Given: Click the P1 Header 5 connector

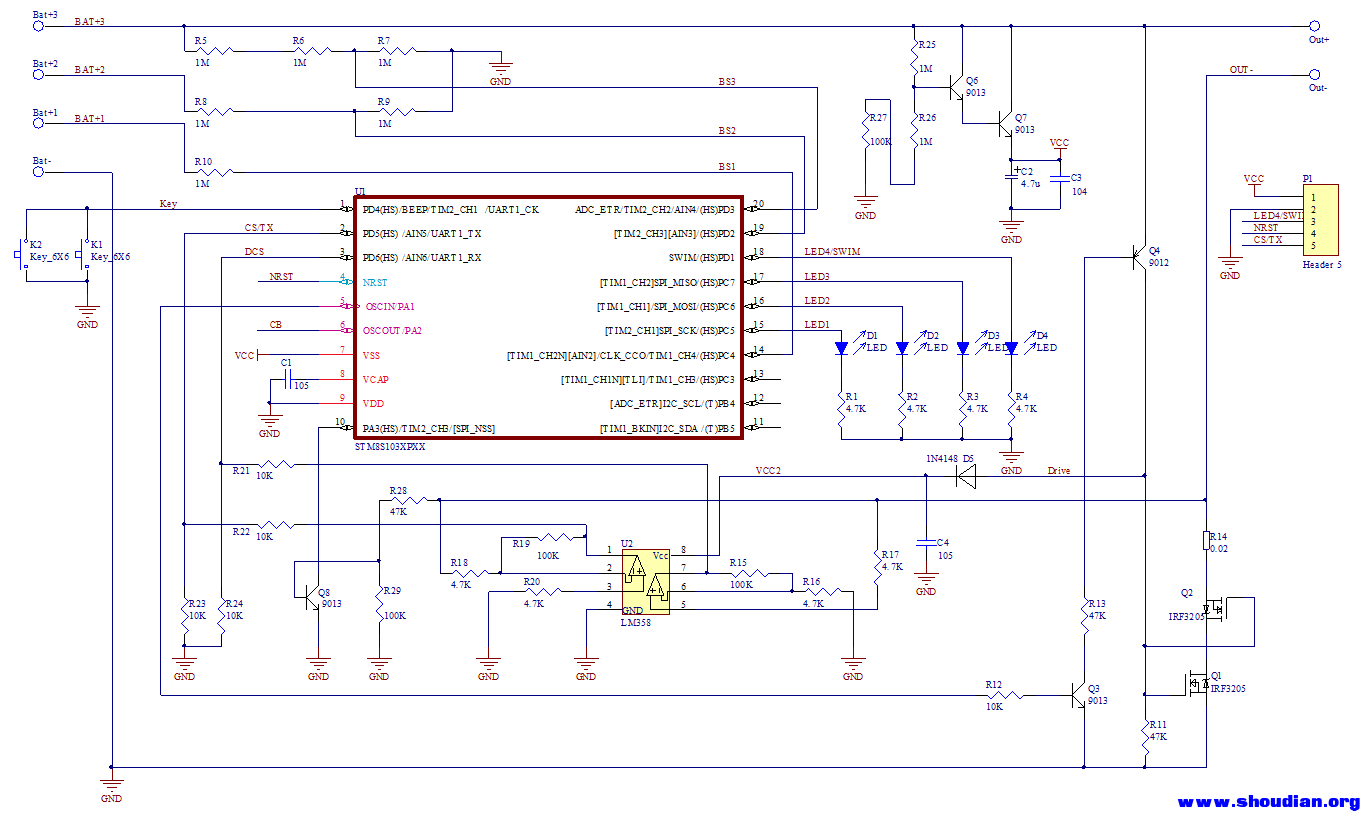Looking at the screenshot, I should point(1320,221).
